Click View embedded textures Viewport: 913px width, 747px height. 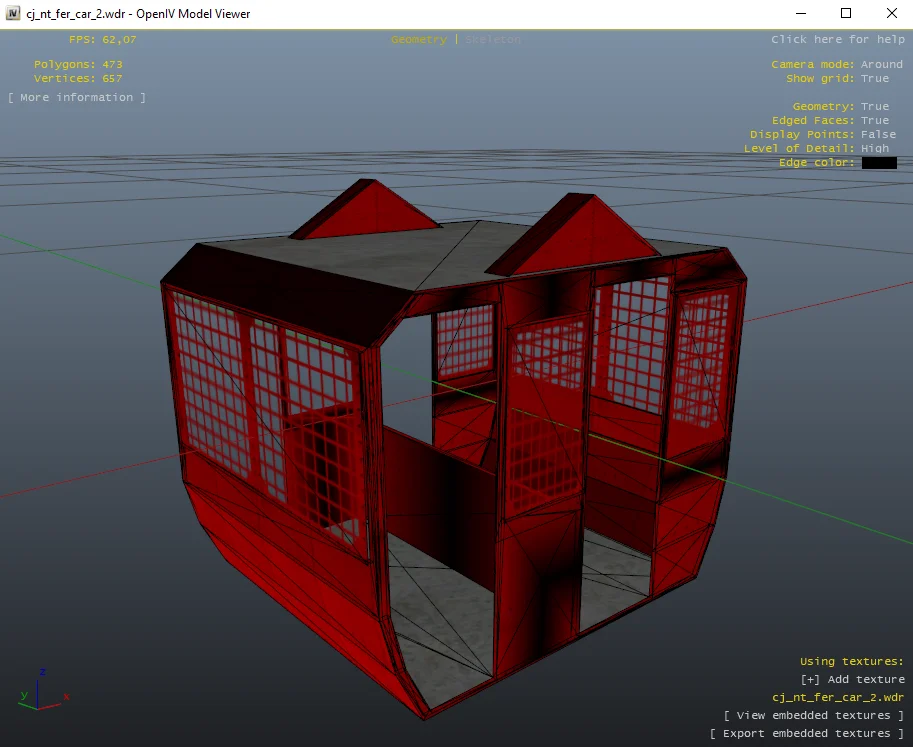tap(813, 716)
